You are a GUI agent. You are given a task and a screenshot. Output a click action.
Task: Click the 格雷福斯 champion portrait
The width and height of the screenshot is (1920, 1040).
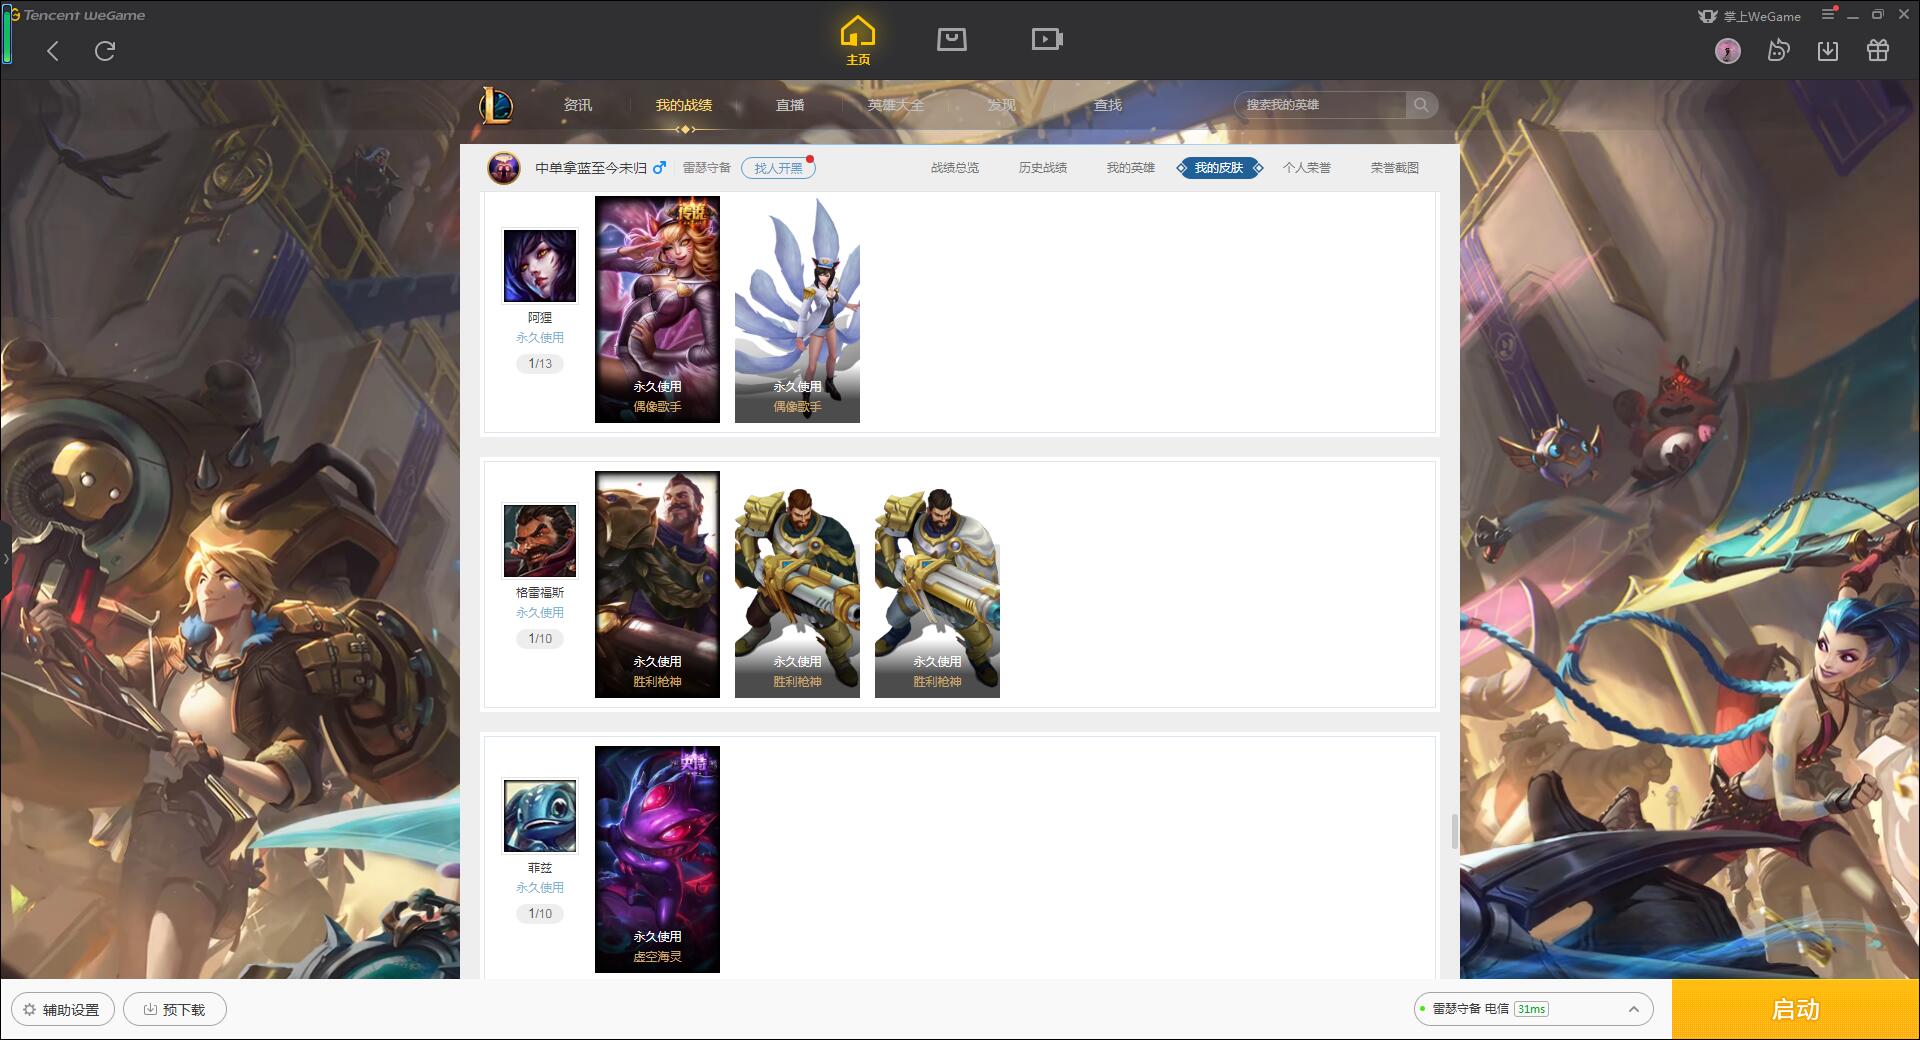click(540, 541)
